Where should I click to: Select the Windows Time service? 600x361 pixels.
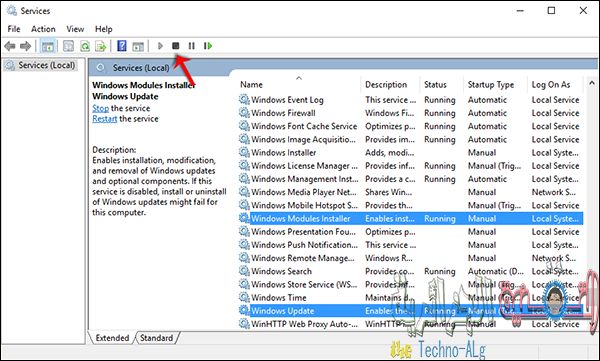pyautogui.click(x=411, y=297)
